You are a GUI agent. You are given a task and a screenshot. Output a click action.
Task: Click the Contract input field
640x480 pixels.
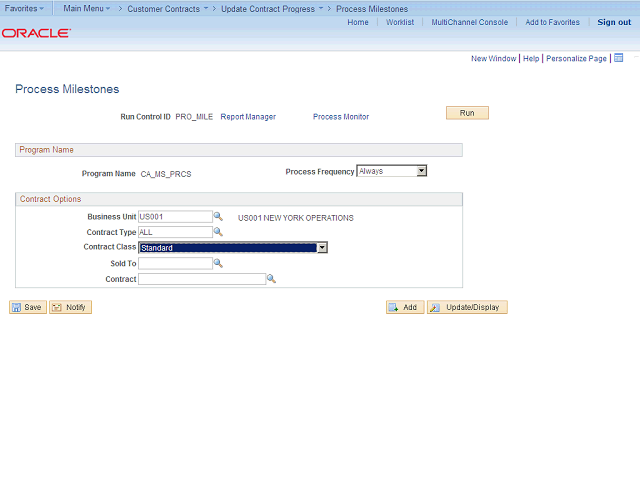(x=202, y=279)
